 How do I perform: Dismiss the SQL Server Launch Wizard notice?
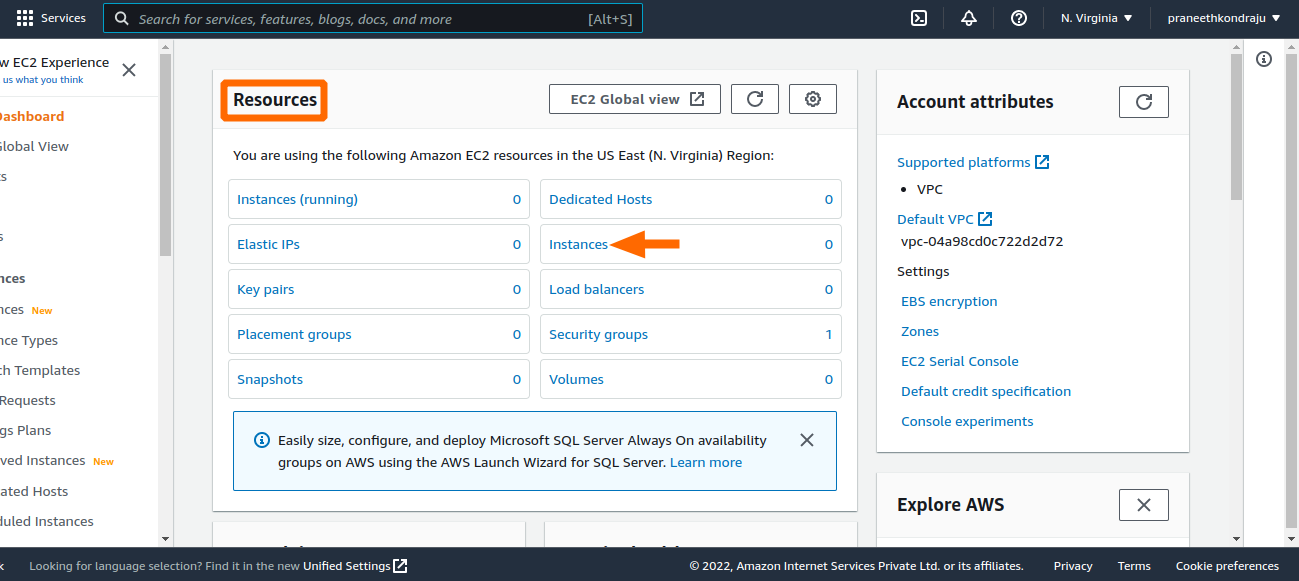[x=807, y=440]
